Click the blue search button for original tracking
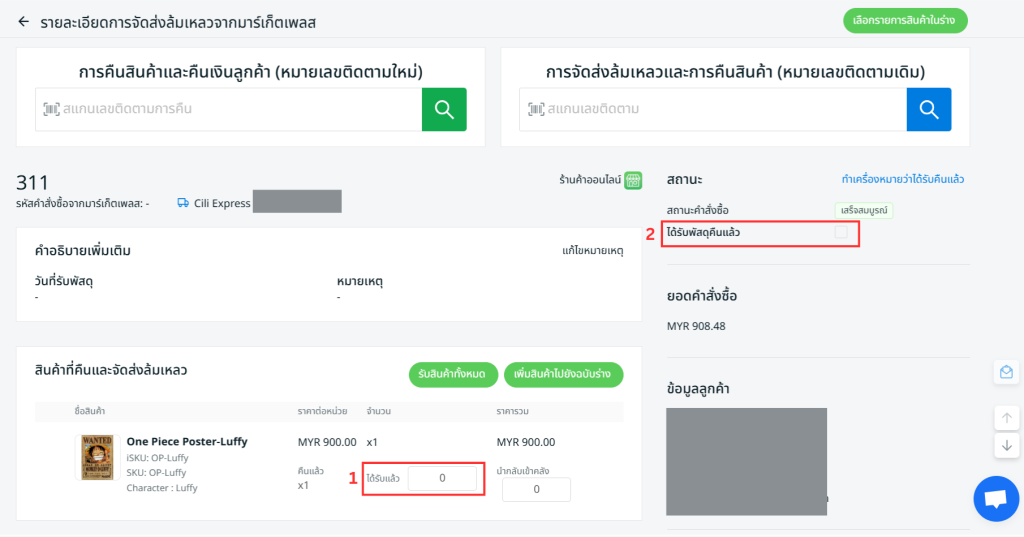The width and height of the screenshot is (1024, 537). [x=928, y=109]
